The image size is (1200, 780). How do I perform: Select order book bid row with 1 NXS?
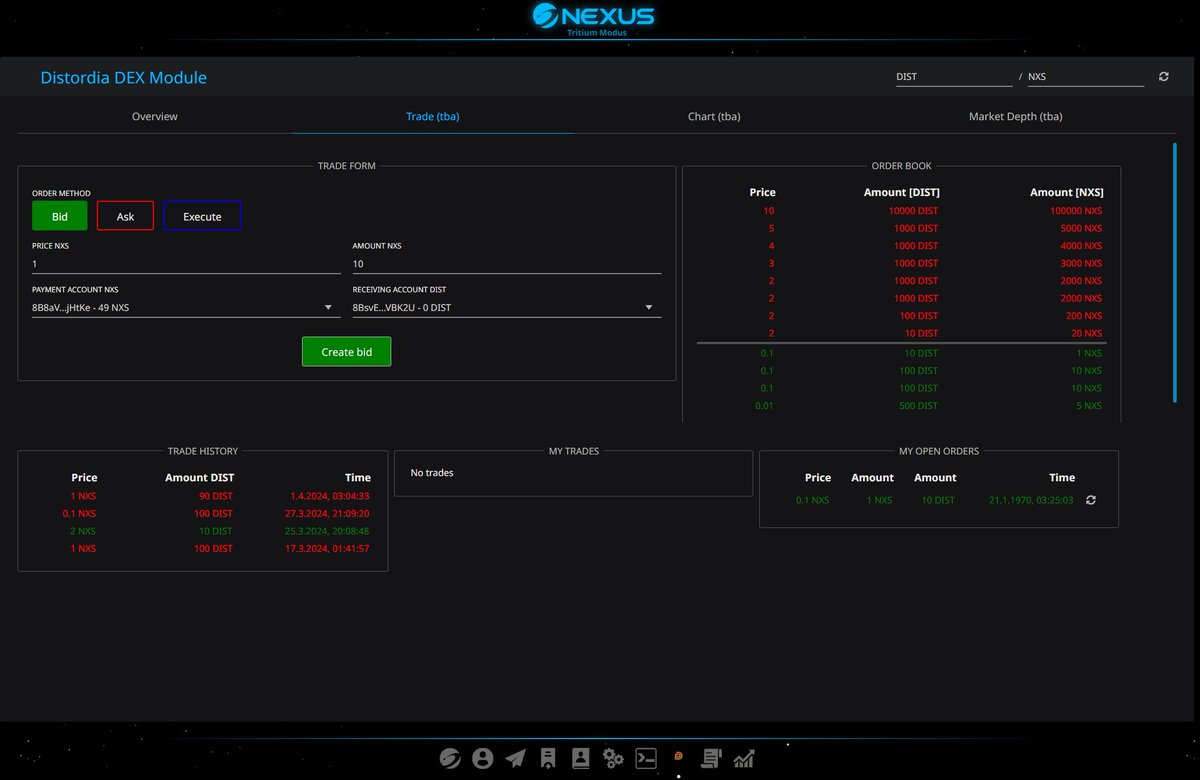(x=900, y=353)
